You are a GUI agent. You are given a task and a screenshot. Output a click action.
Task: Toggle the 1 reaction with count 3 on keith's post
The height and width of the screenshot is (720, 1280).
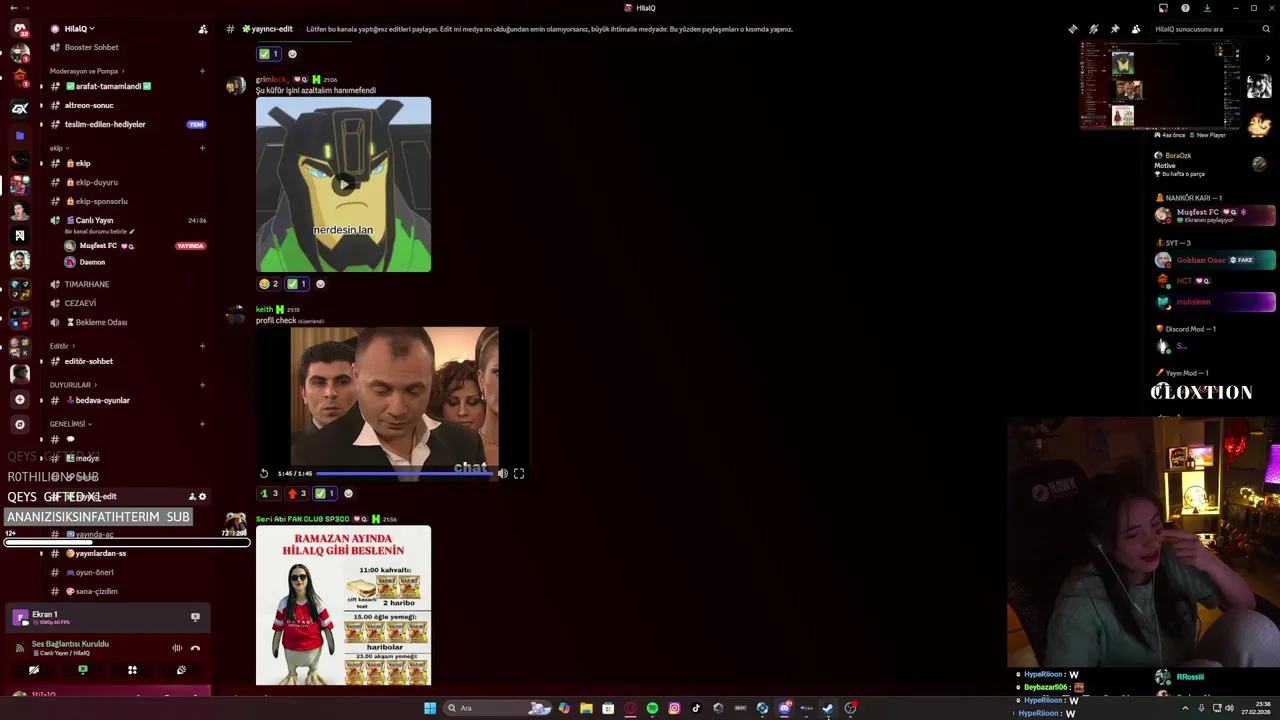coord(269,493)
